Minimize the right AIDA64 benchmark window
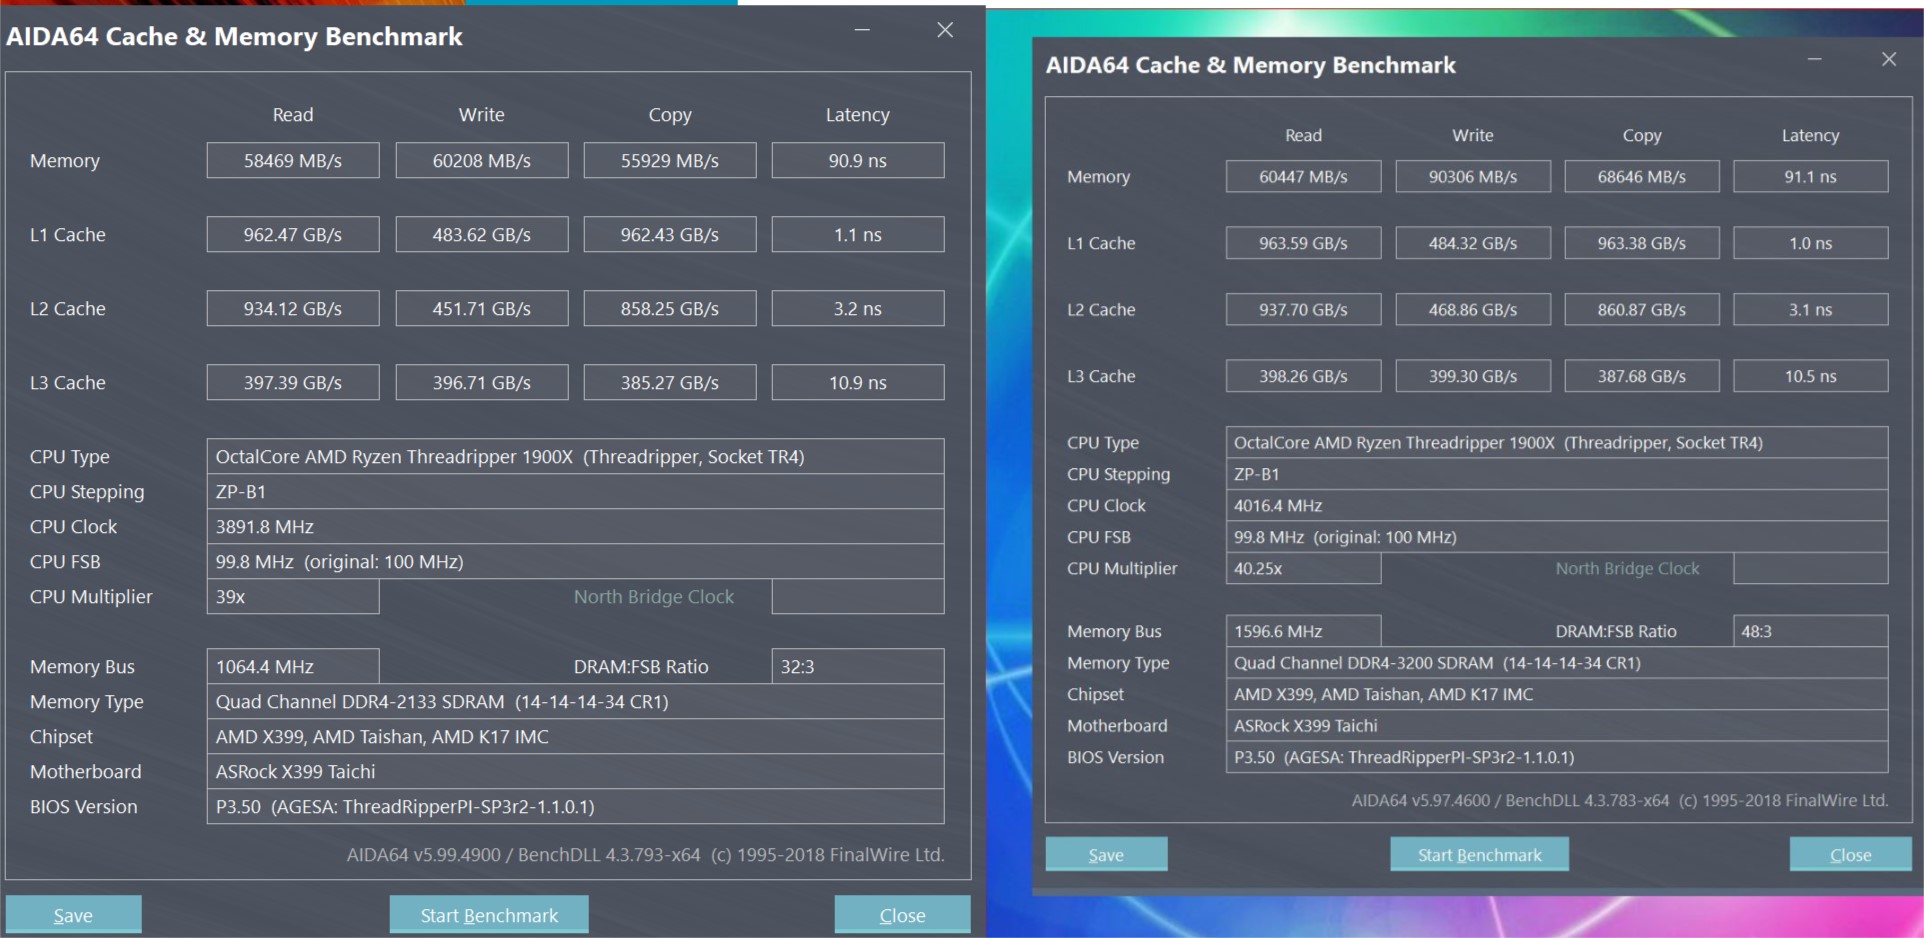The width and height of the screenshot is (1924, 938). coord(1815,59)
